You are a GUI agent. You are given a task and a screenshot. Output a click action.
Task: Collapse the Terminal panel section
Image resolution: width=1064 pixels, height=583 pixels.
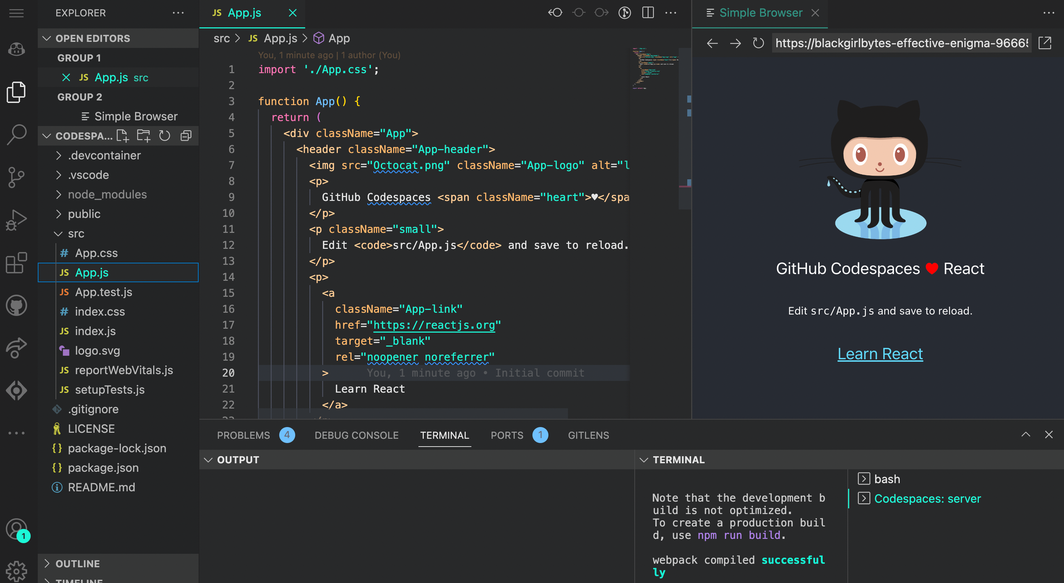pyautogui.click(x=850, y=460)
